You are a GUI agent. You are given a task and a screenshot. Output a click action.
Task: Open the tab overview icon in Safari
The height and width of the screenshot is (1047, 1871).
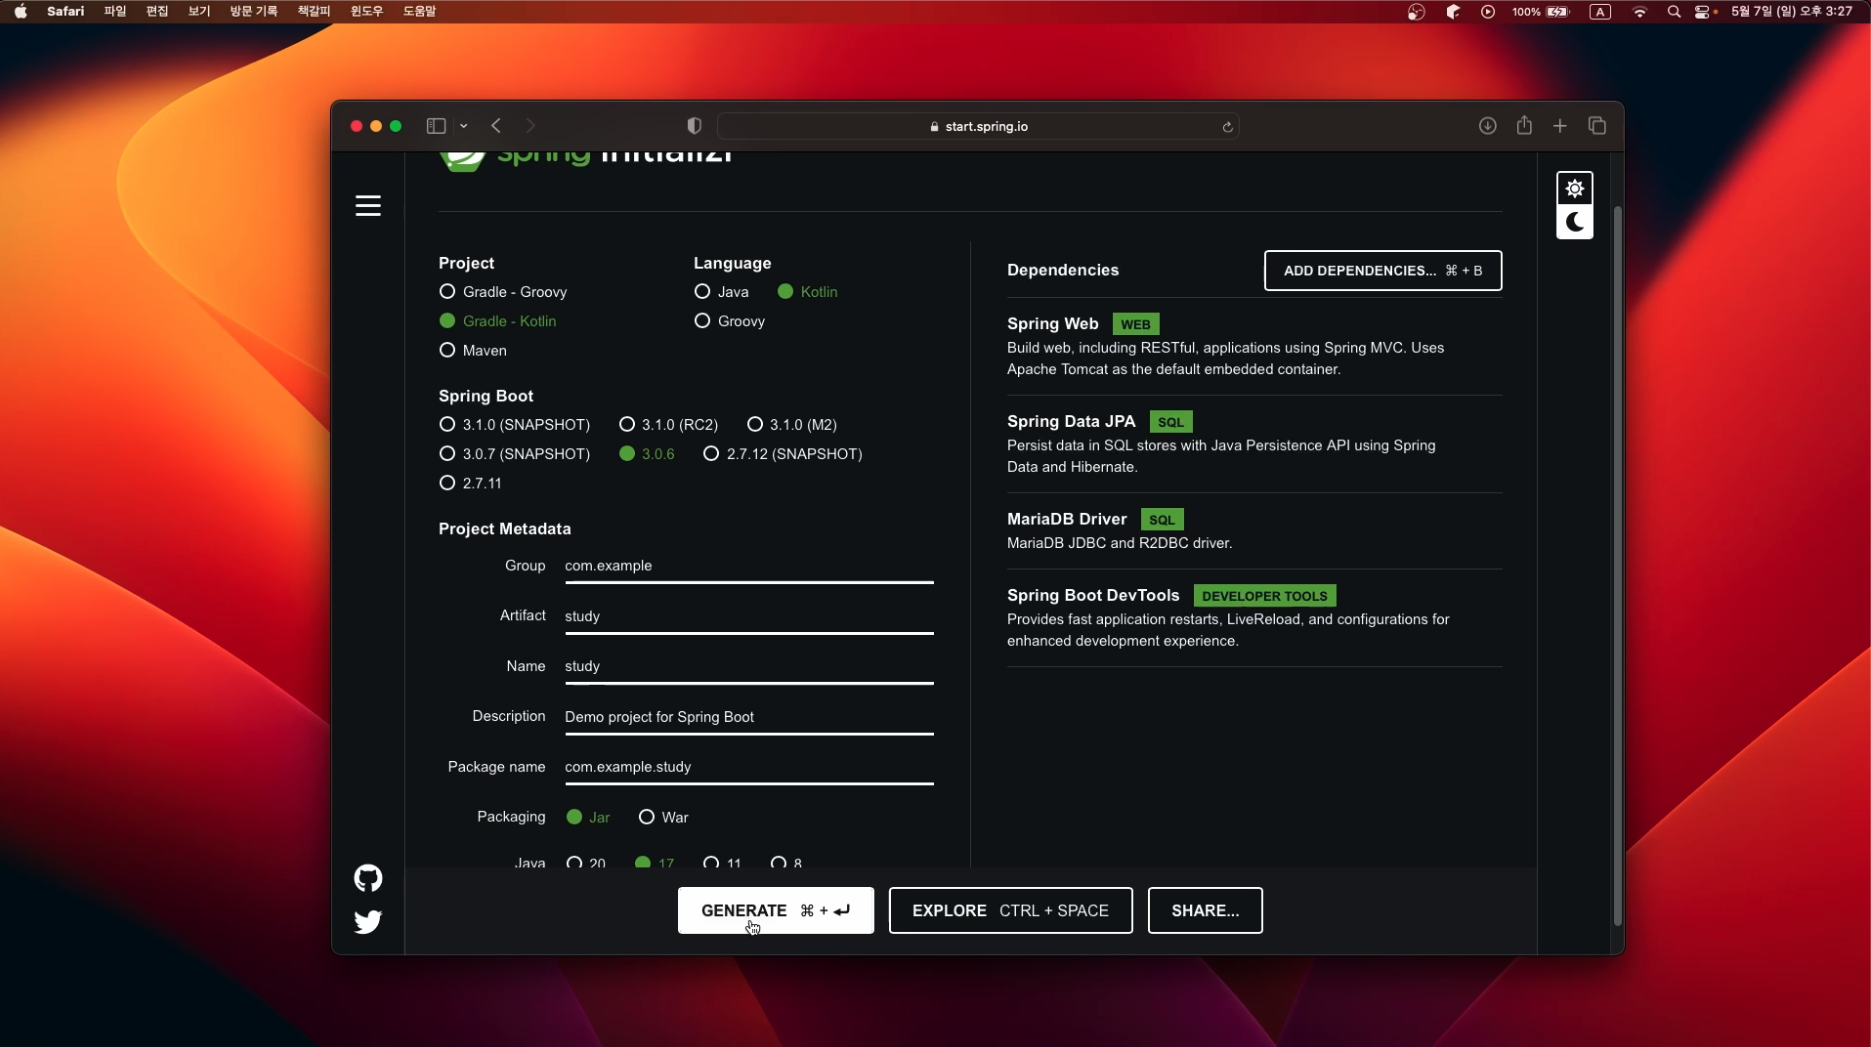pos(1597,126)
